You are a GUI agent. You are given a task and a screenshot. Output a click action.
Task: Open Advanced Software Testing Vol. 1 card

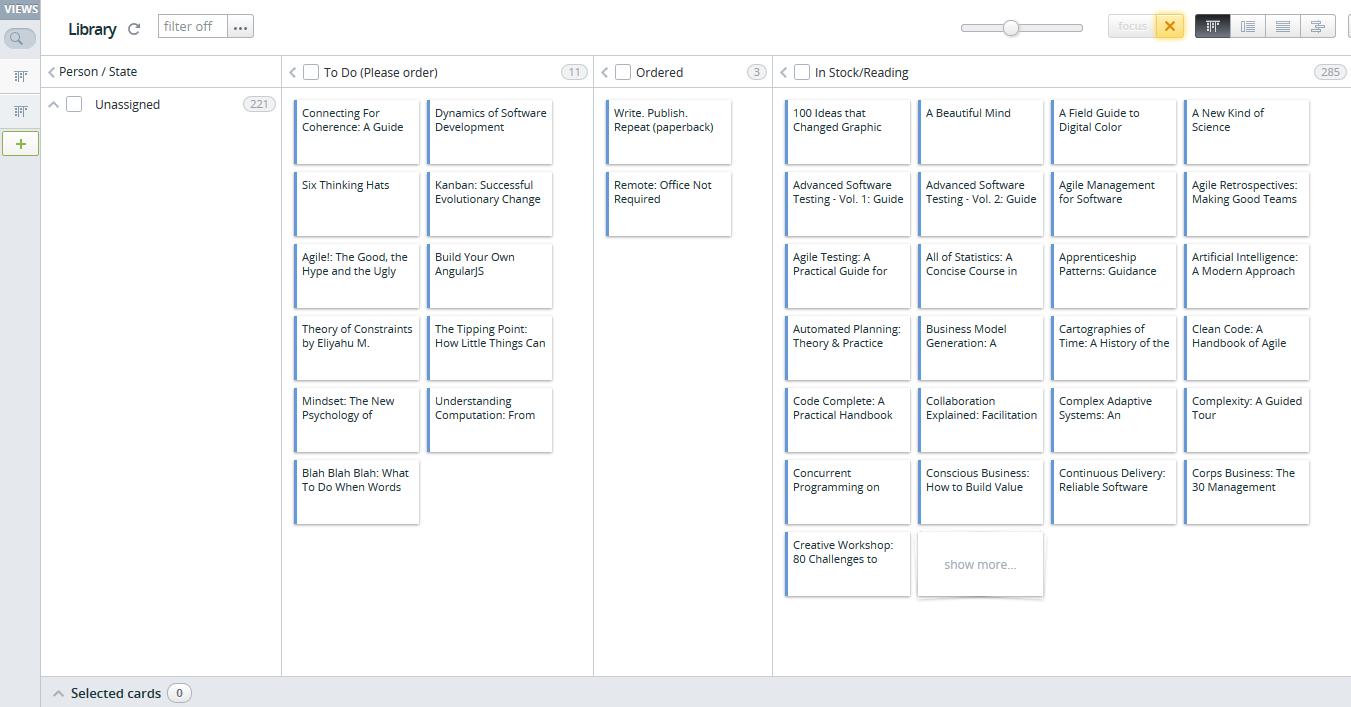click(848, 204)
